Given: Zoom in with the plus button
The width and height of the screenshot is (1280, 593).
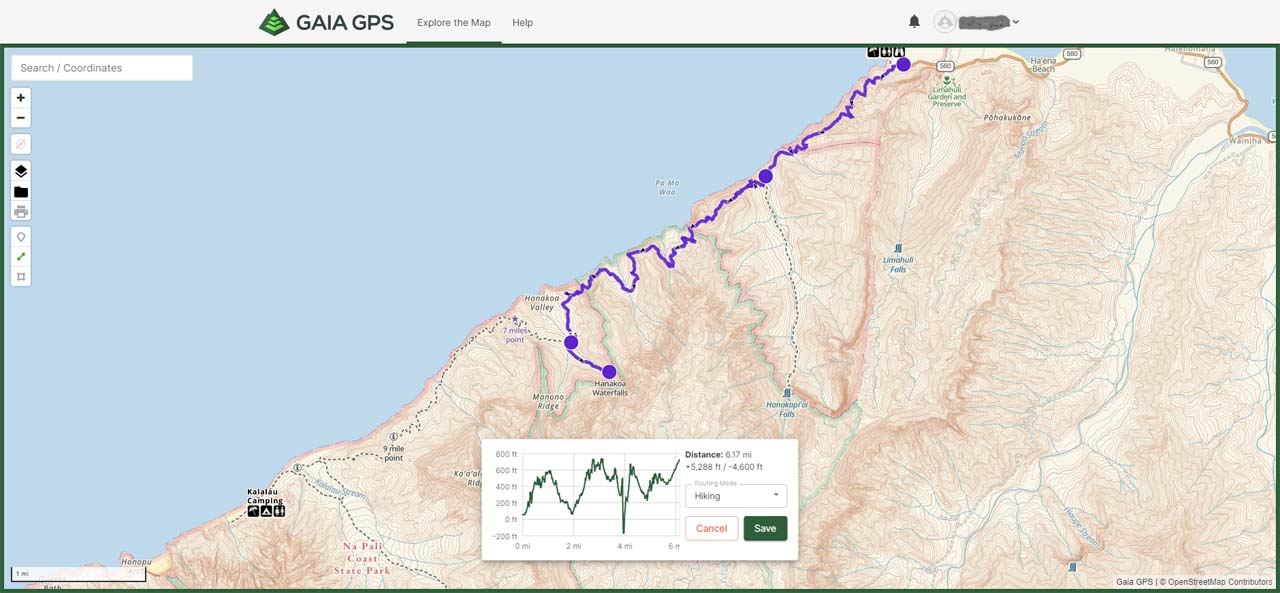Looking at the screenshot, I should coord(21,98).
